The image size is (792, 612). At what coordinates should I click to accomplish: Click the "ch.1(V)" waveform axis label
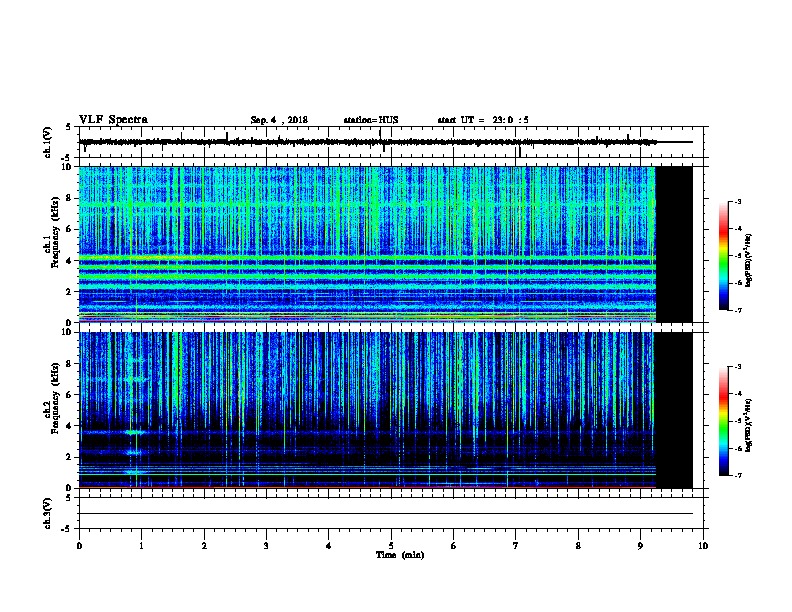click(x=48, y=142)
